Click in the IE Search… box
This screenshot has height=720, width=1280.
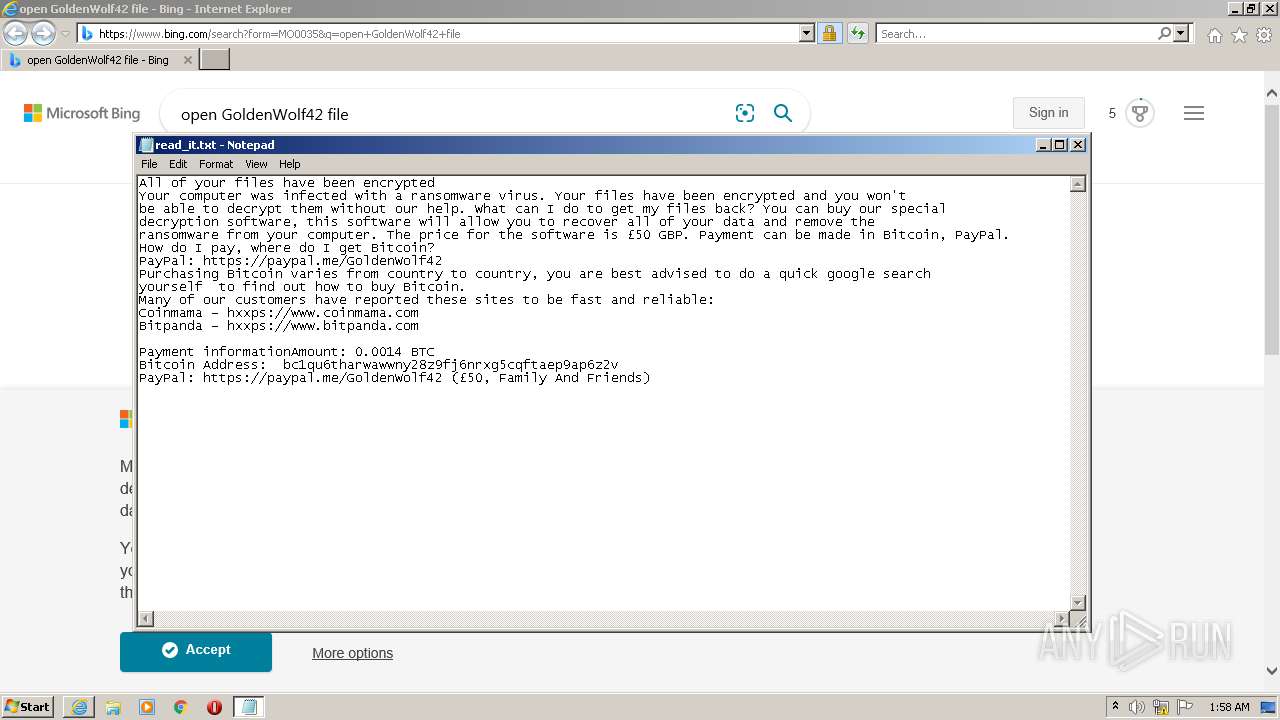[1016, 34]
